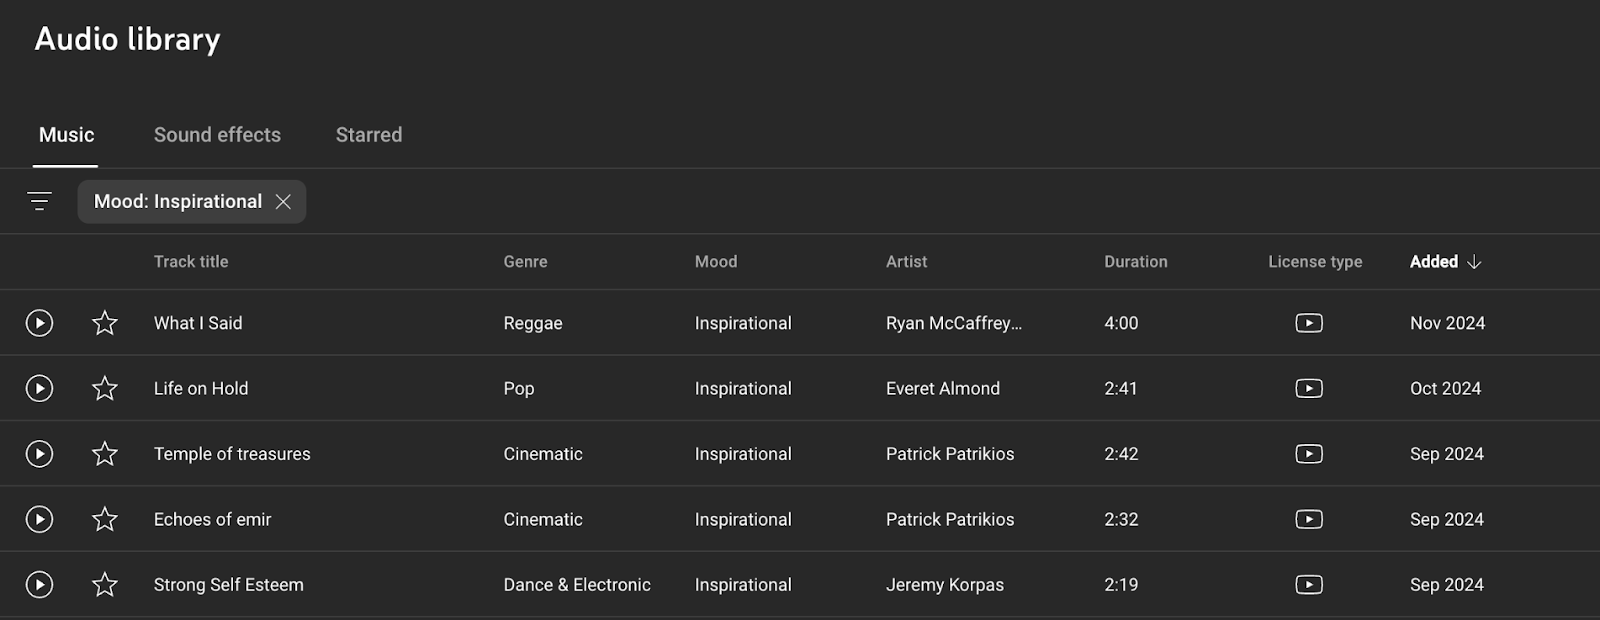Select artist Patrick Patrikios
Screen dimensions: 1600x620
tap(950, 453)
